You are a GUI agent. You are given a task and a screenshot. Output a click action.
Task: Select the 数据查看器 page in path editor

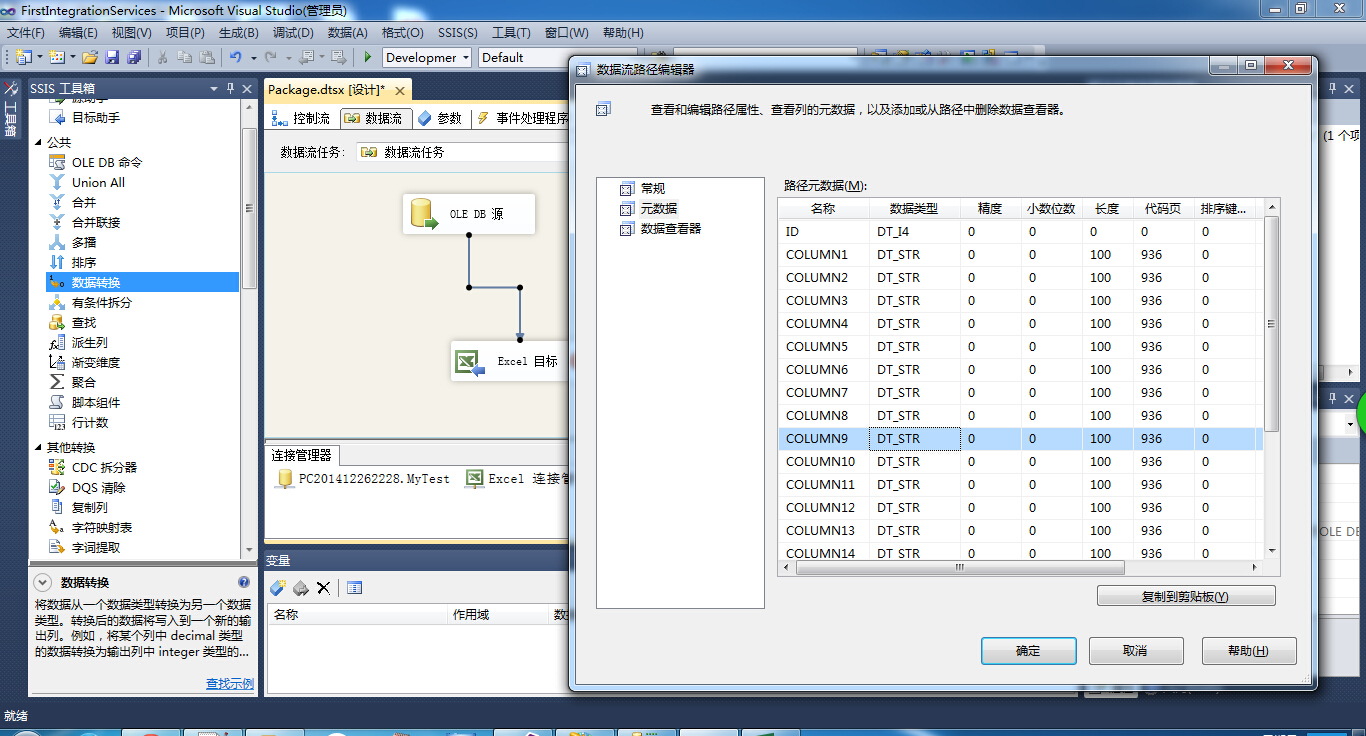670,228
